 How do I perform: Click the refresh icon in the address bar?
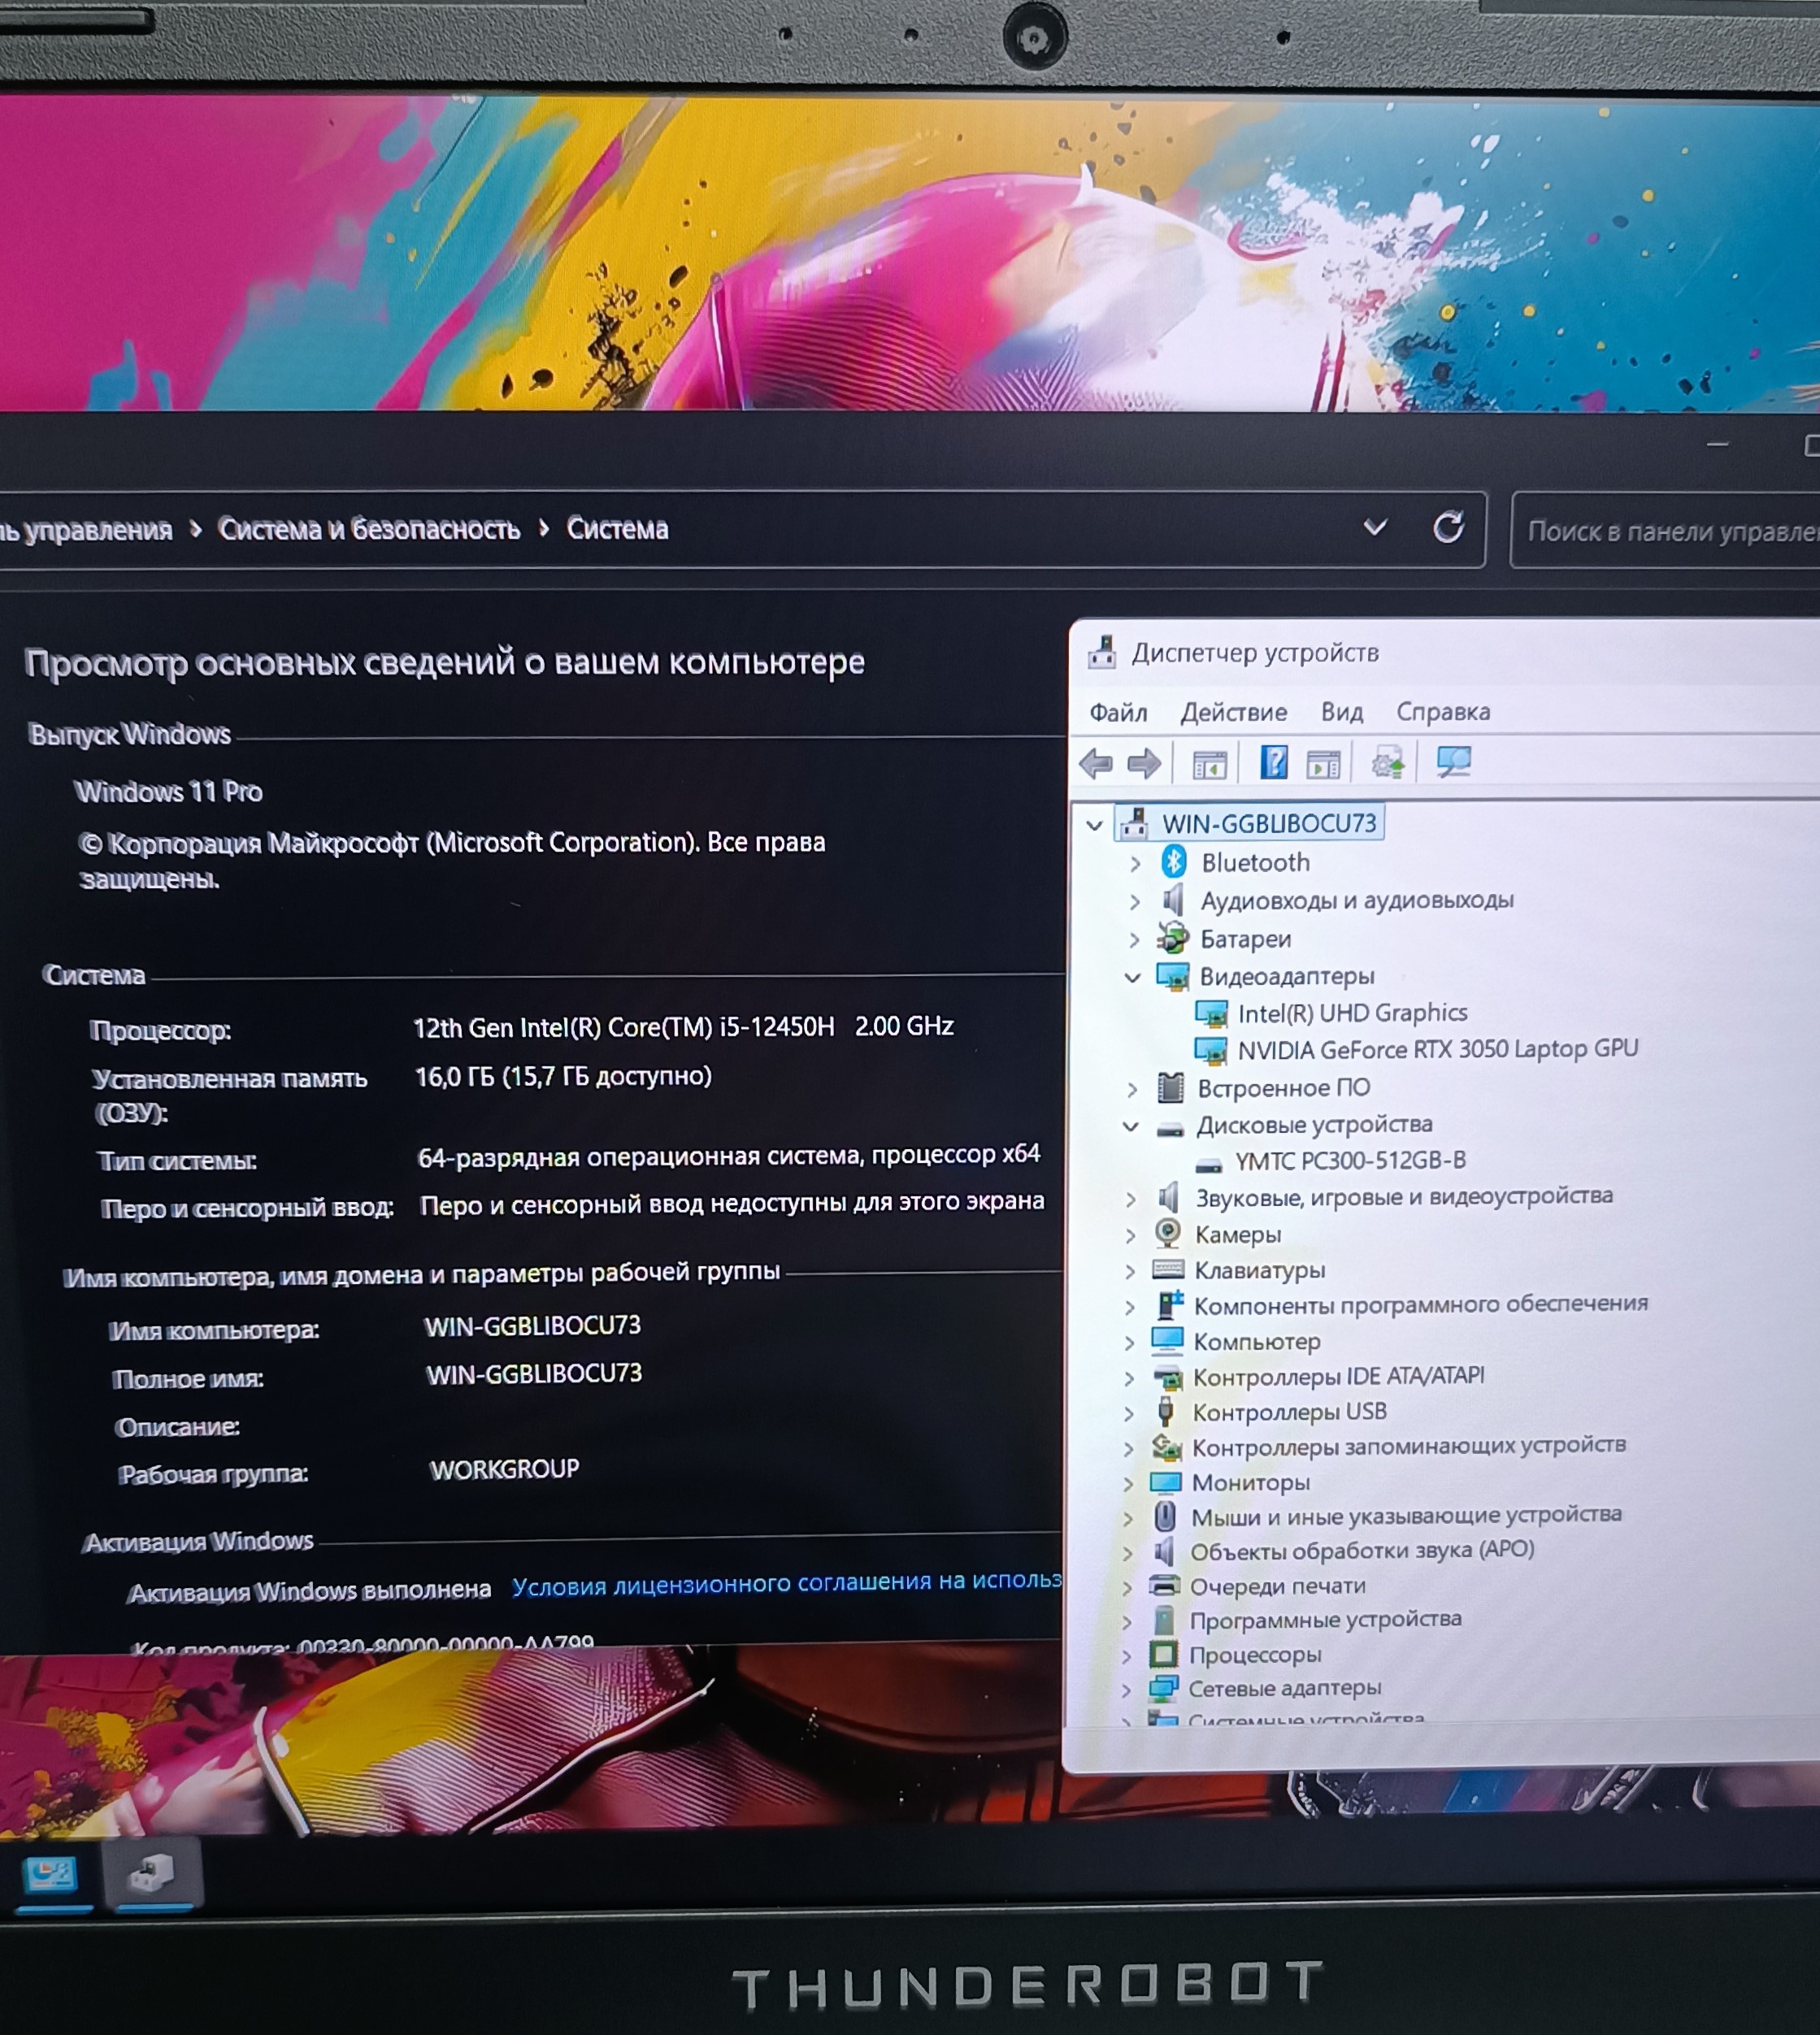(x=1448, y=528)
